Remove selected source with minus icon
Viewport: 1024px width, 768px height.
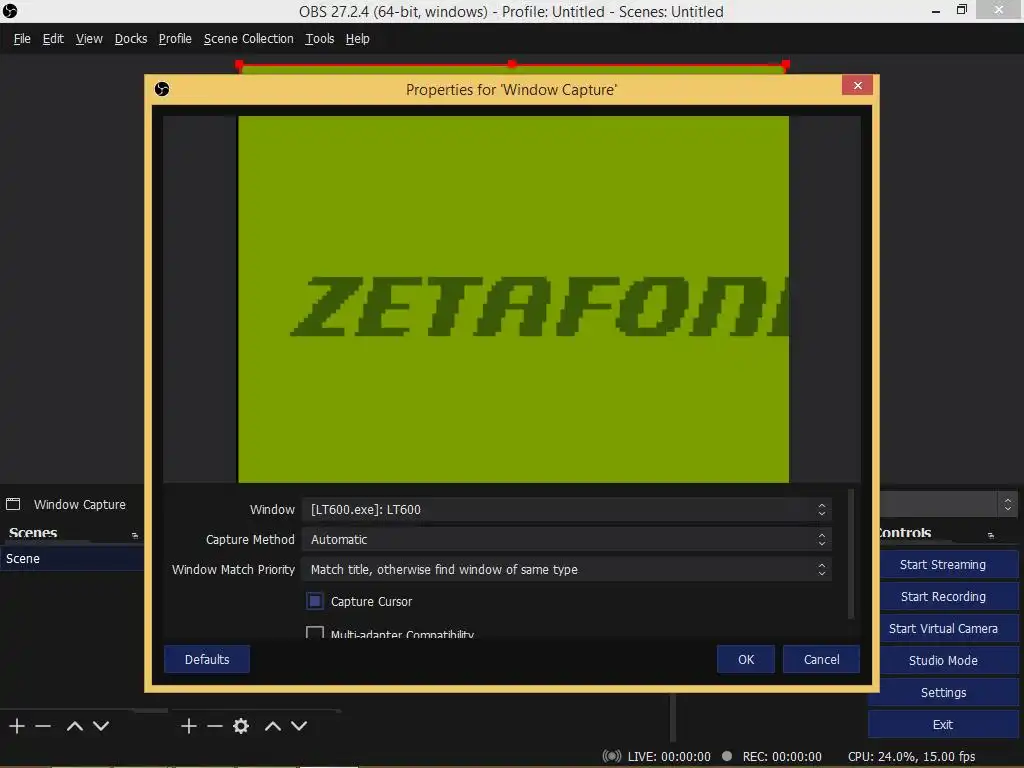coord(215,726)
